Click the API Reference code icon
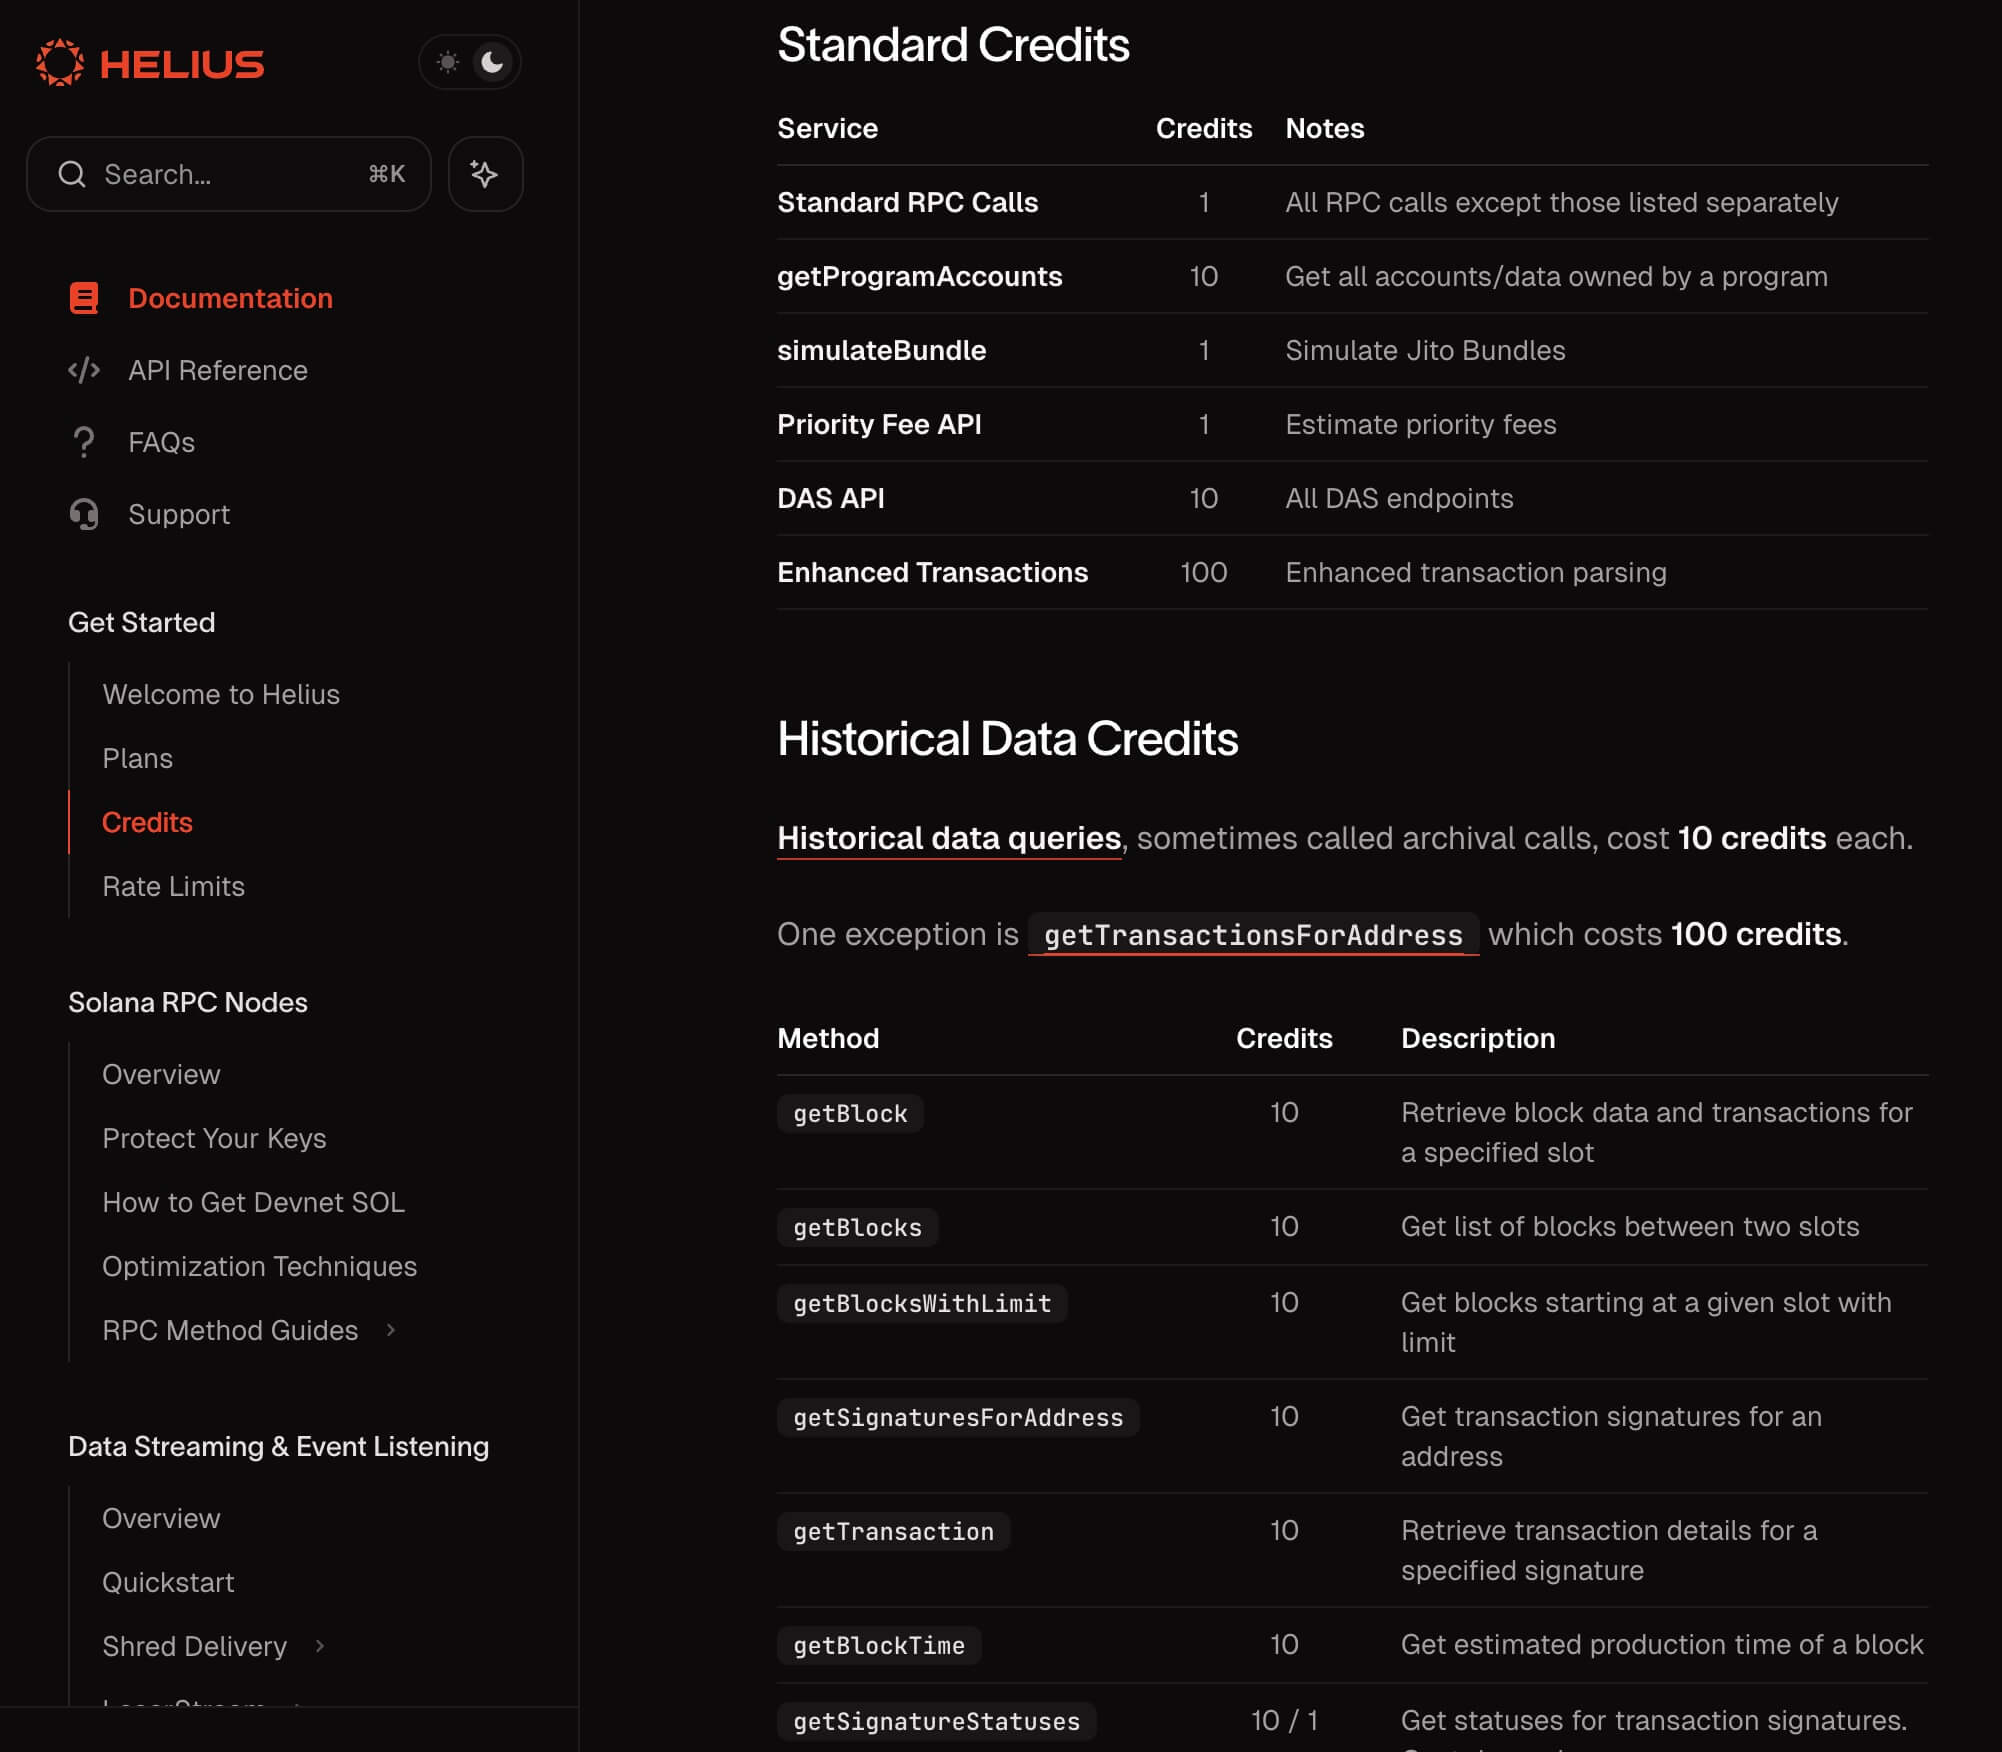The width and height of the screenshot is (2002, 1752). pyautogui.click(x=84, y=370)
